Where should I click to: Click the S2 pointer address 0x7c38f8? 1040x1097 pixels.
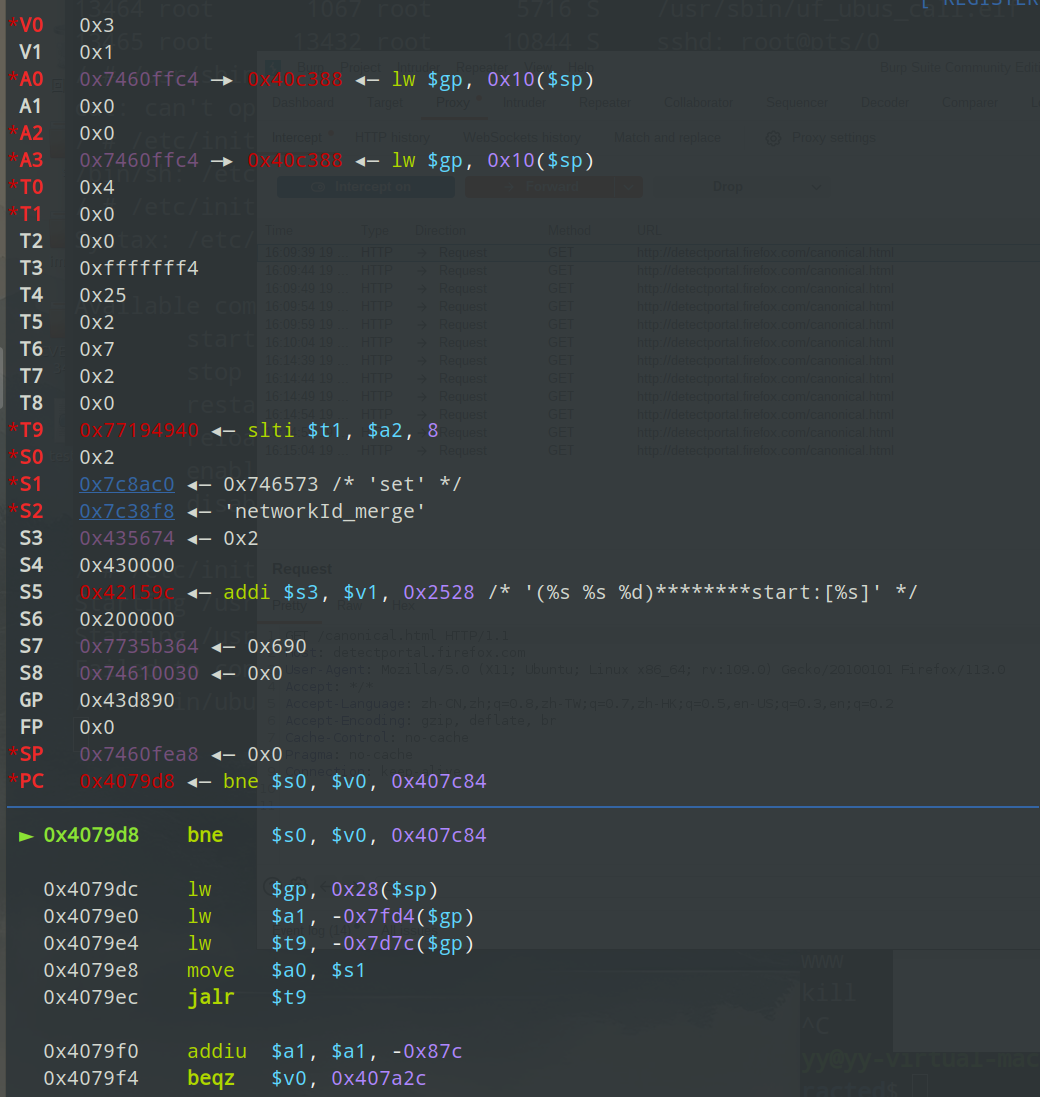click(127, 511)
